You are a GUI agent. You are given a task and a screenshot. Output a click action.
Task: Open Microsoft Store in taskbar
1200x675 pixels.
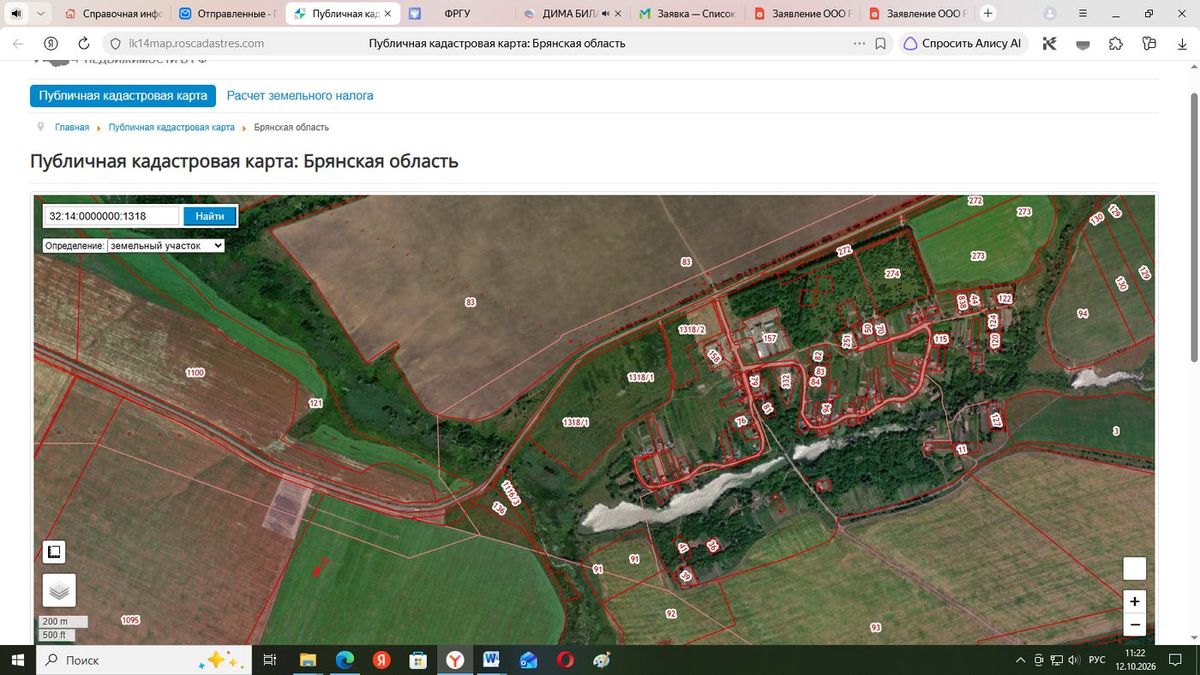coord(418,660)
